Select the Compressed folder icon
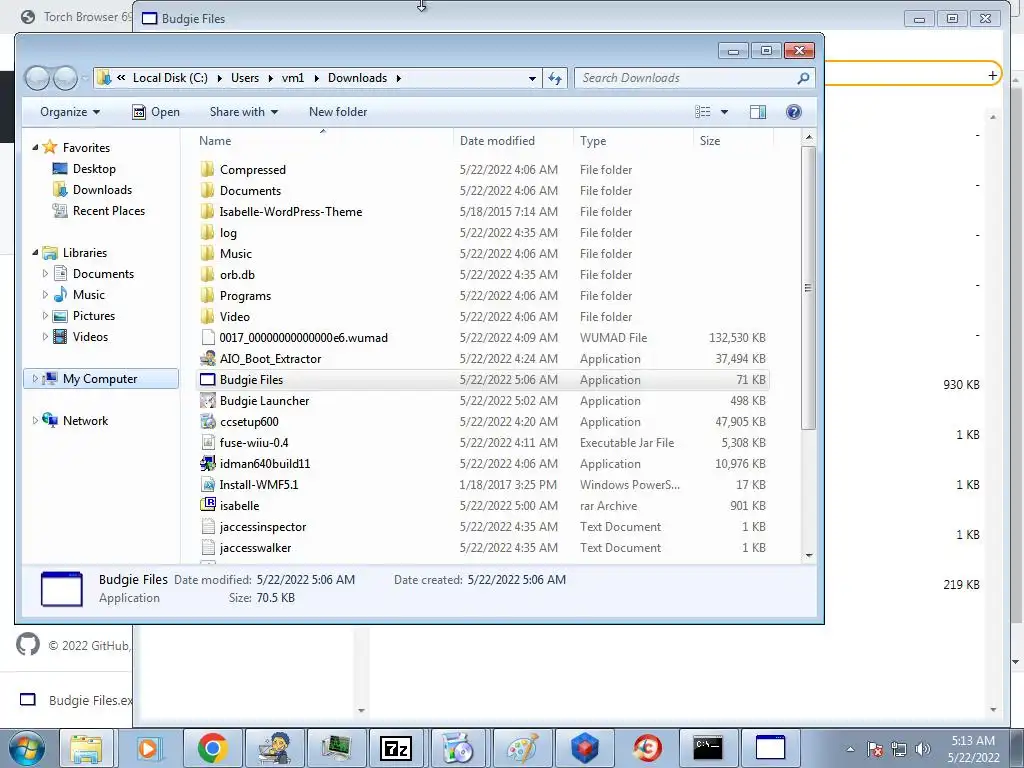The width and height of the screenshot is (1024, 768). 208,170
